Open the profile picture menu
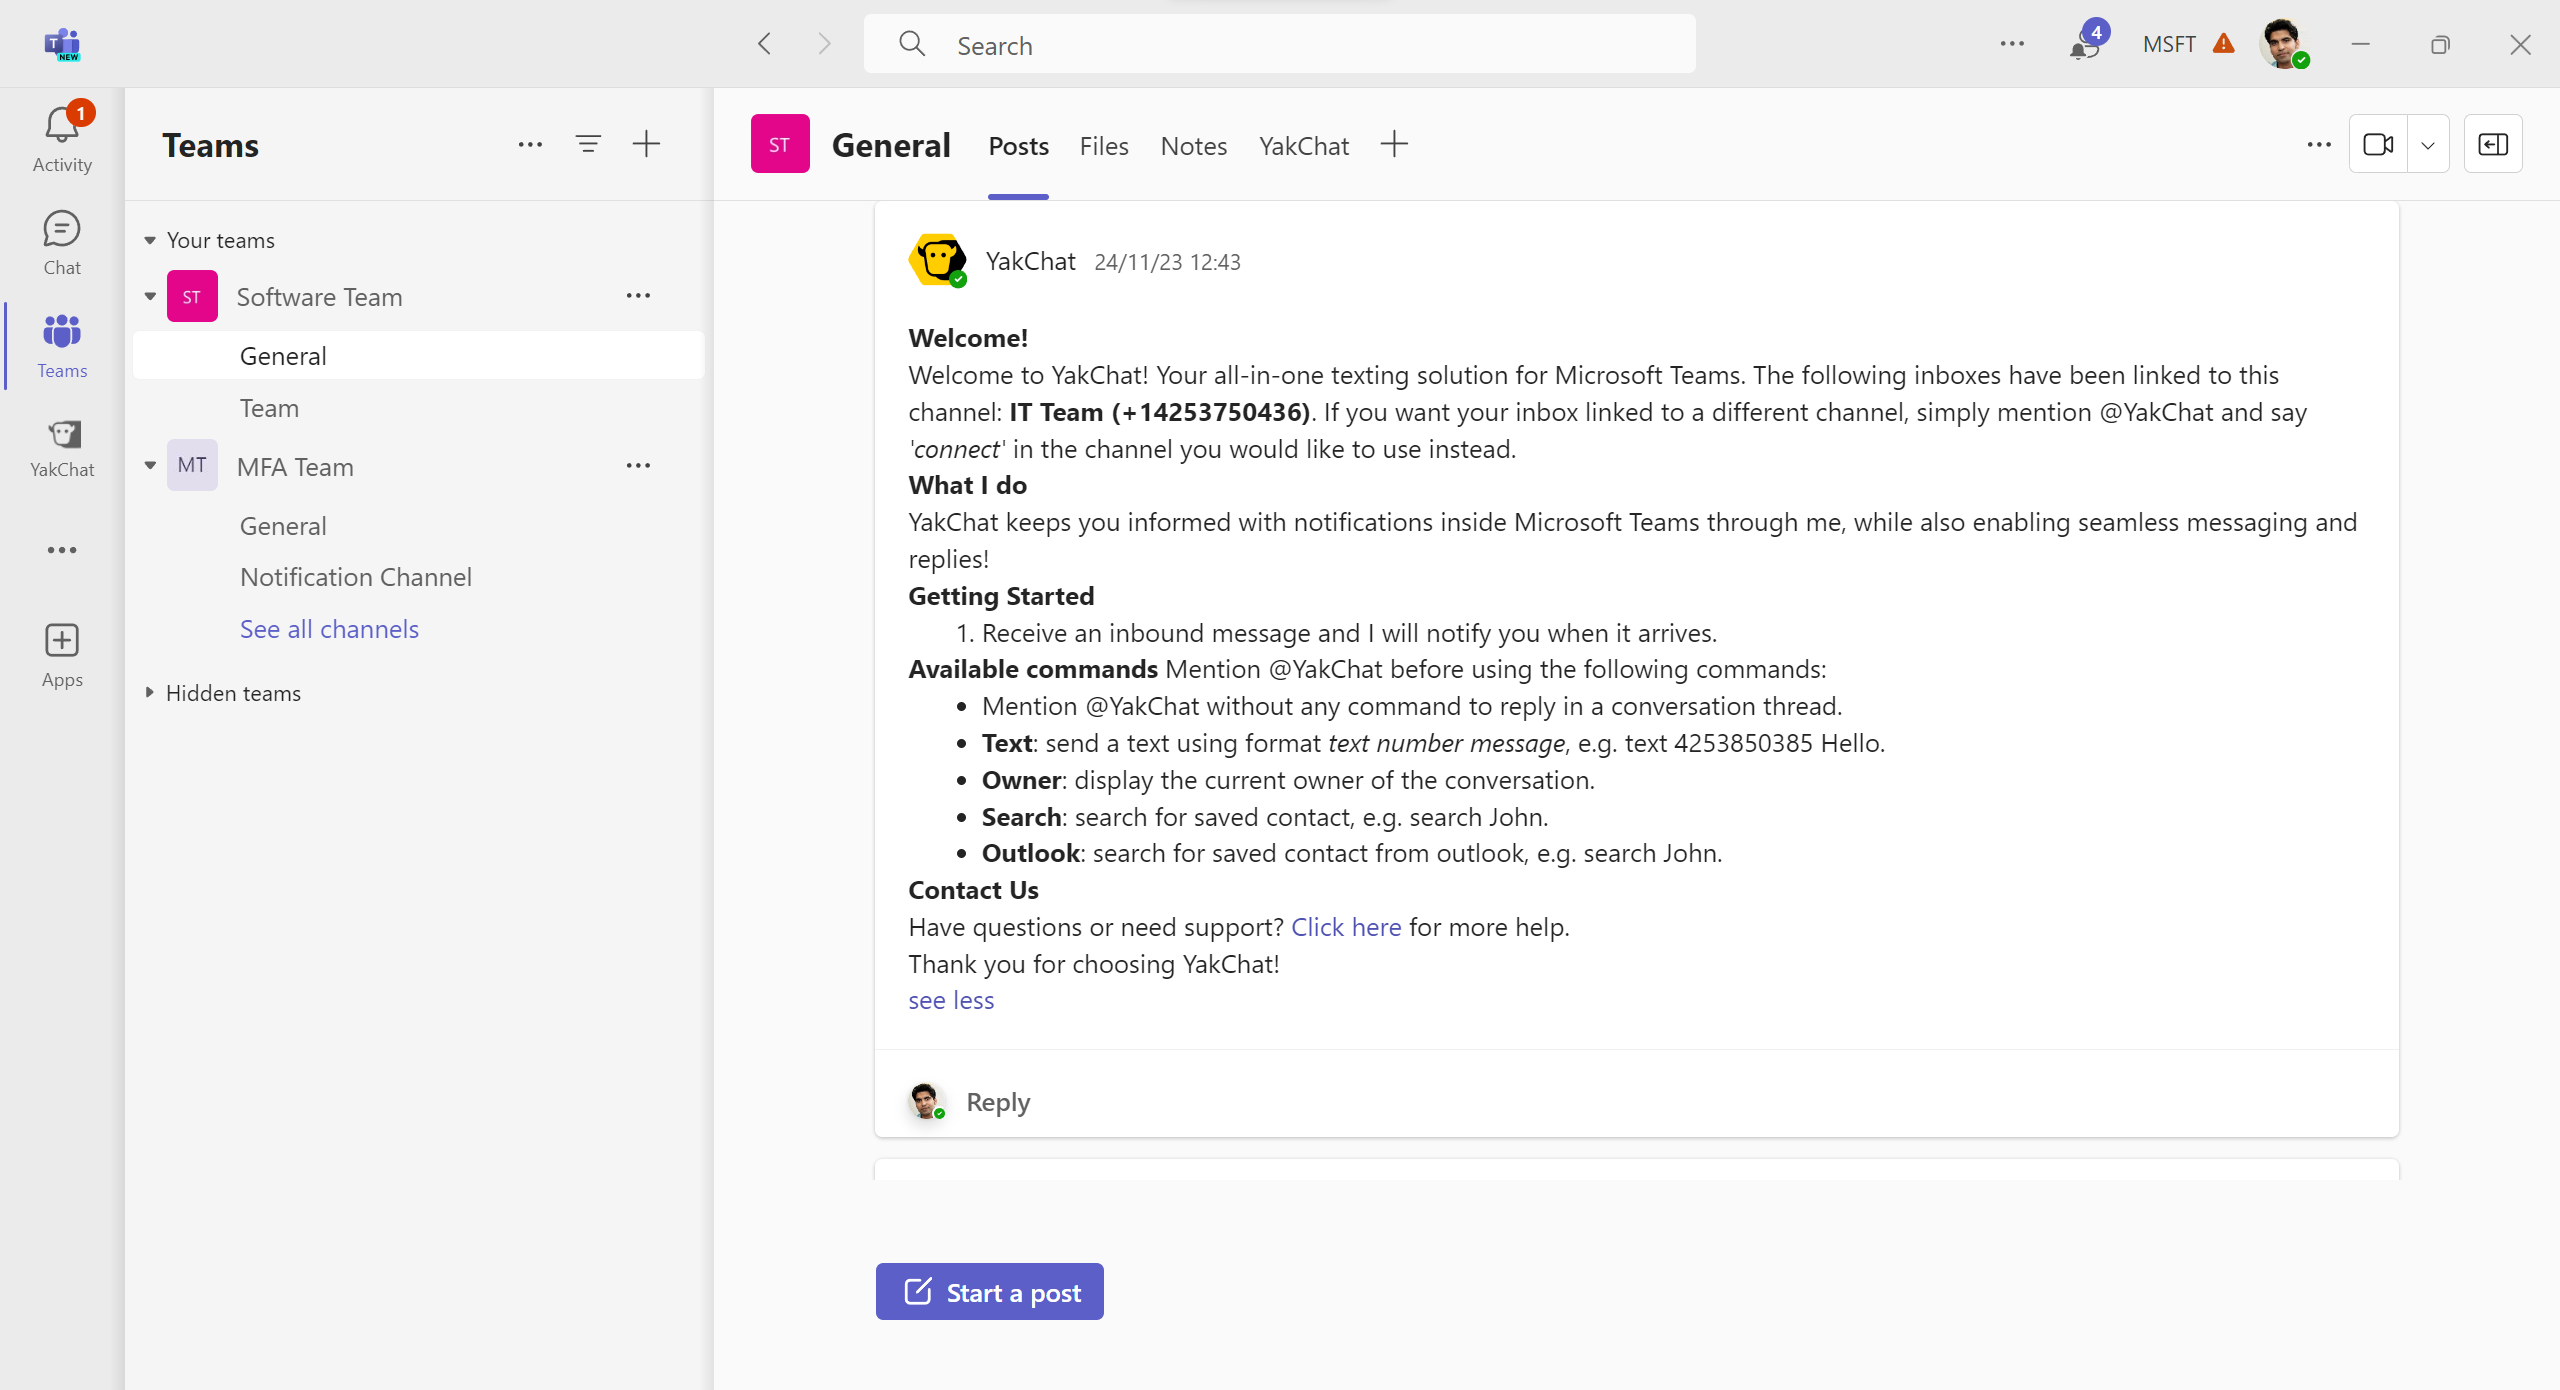Viewport: 2560px width, 1390px height. click(x=2284, y=44)
